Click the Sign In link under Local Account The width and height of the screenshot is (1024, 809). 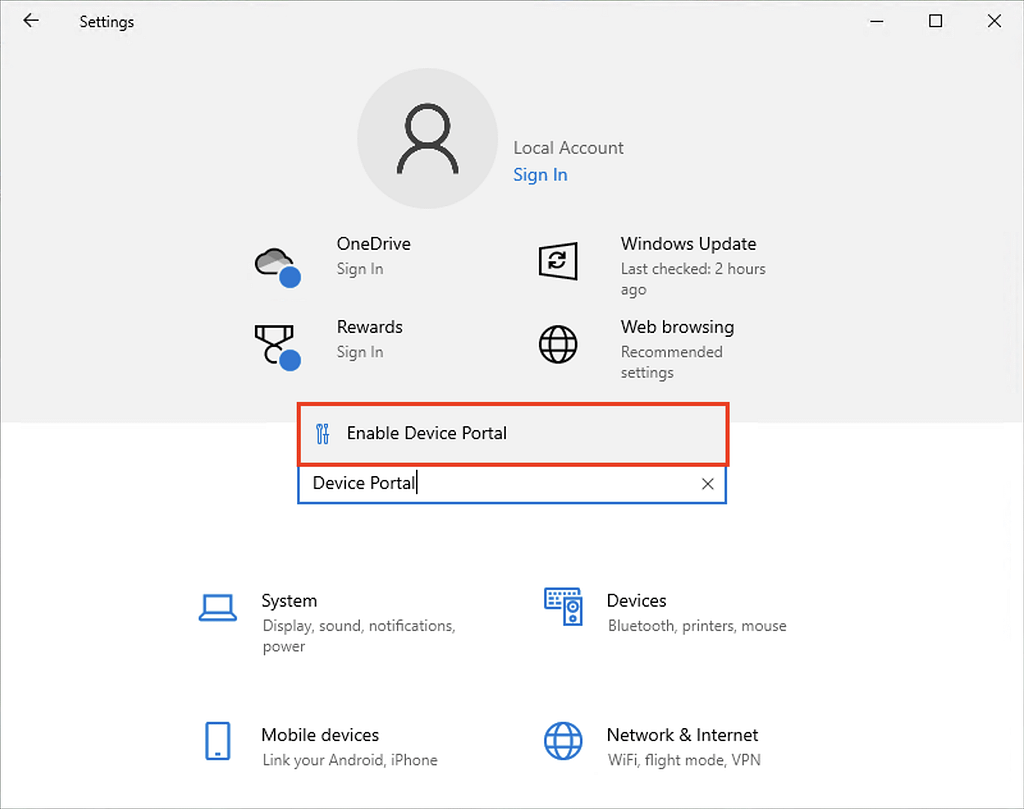(x=540, y=174)
